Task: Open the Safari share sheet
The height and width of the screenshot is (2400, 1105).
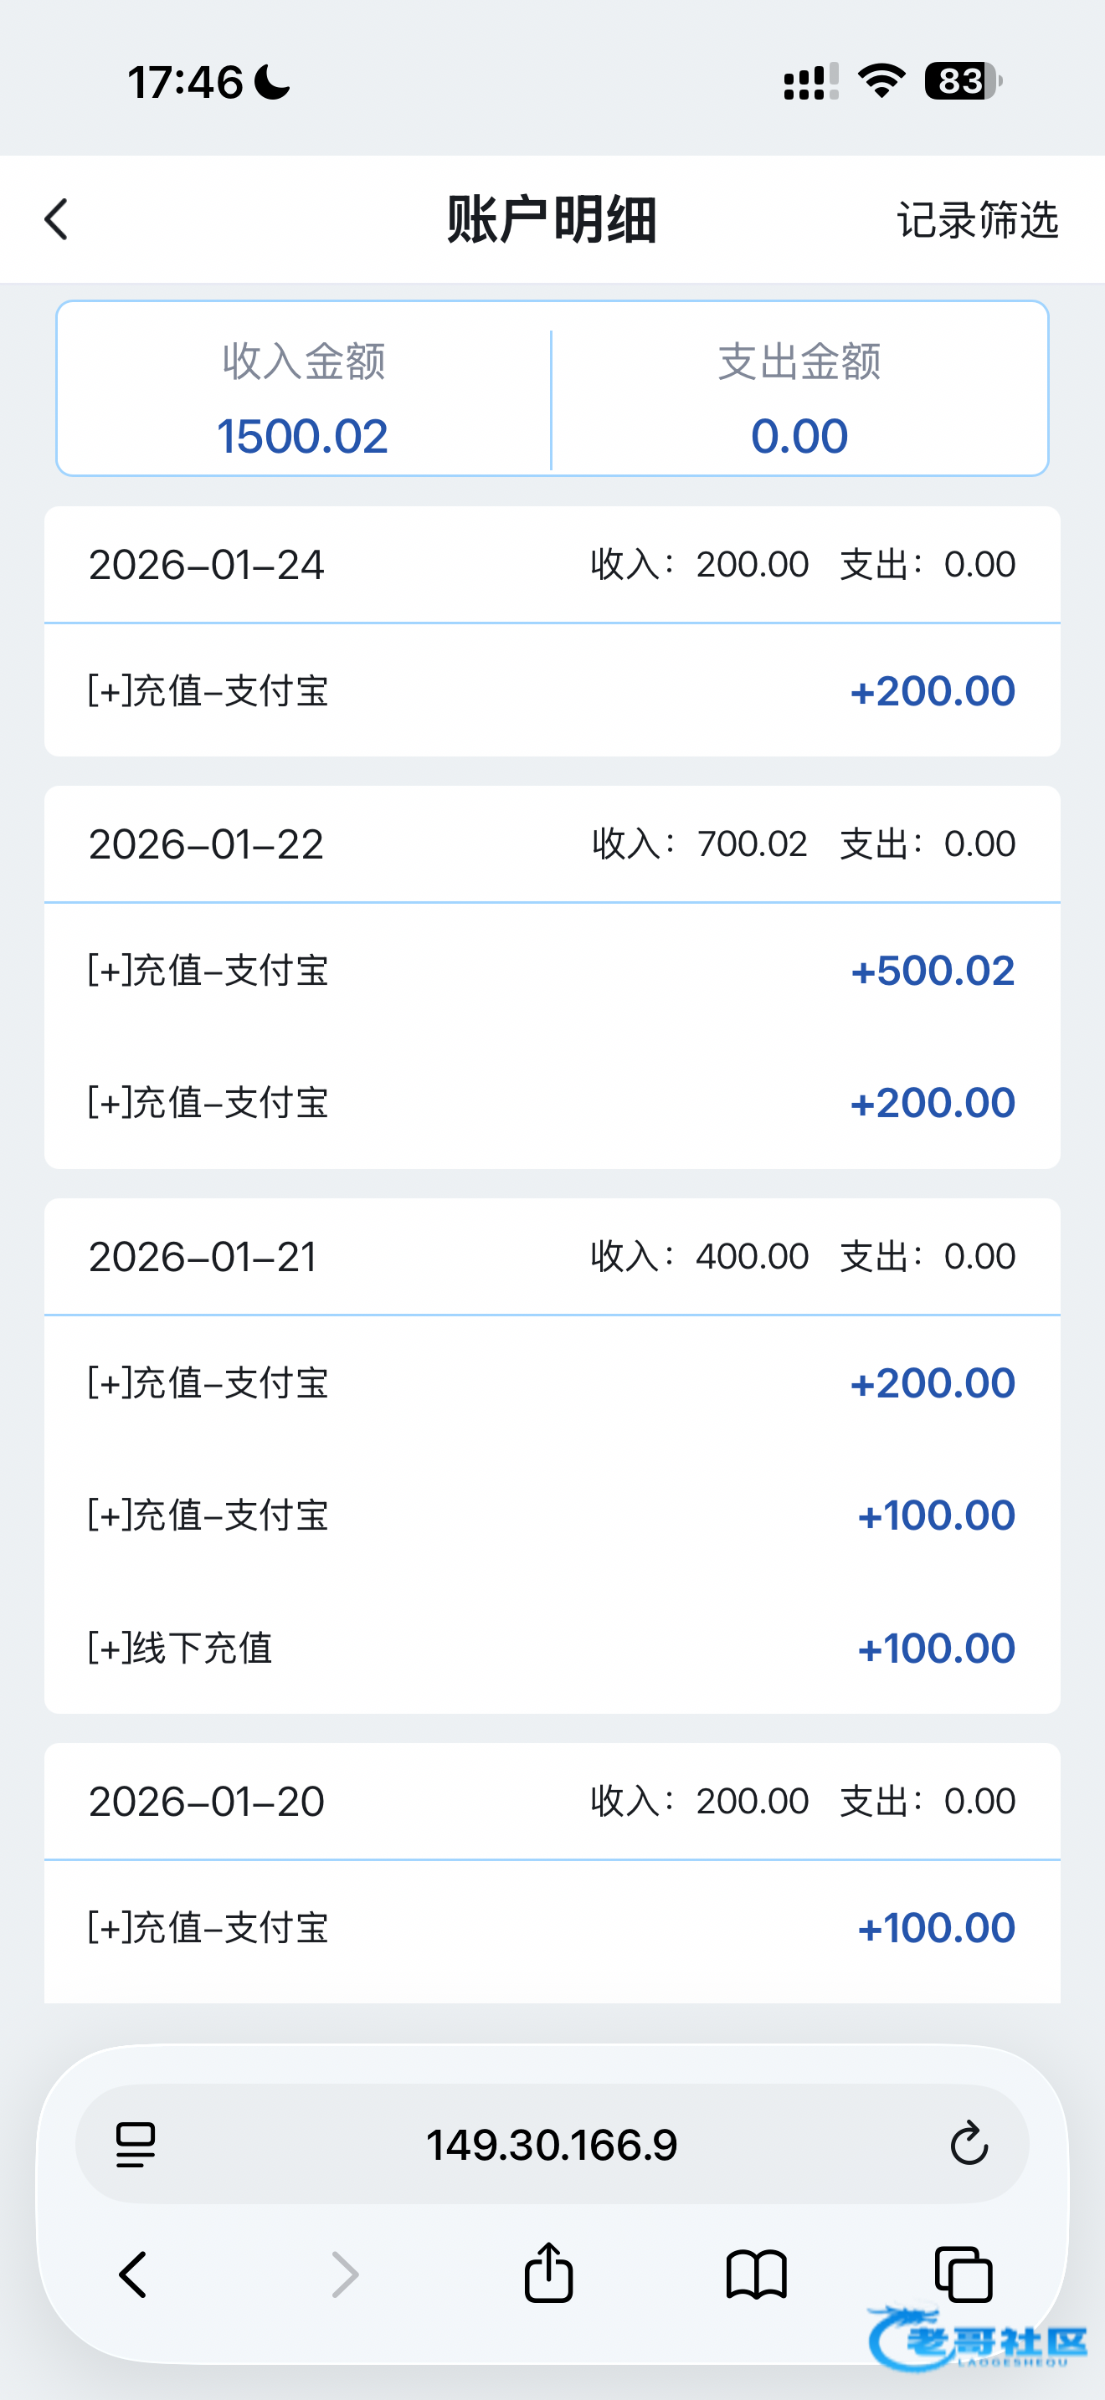Action: pos(549,2273)
